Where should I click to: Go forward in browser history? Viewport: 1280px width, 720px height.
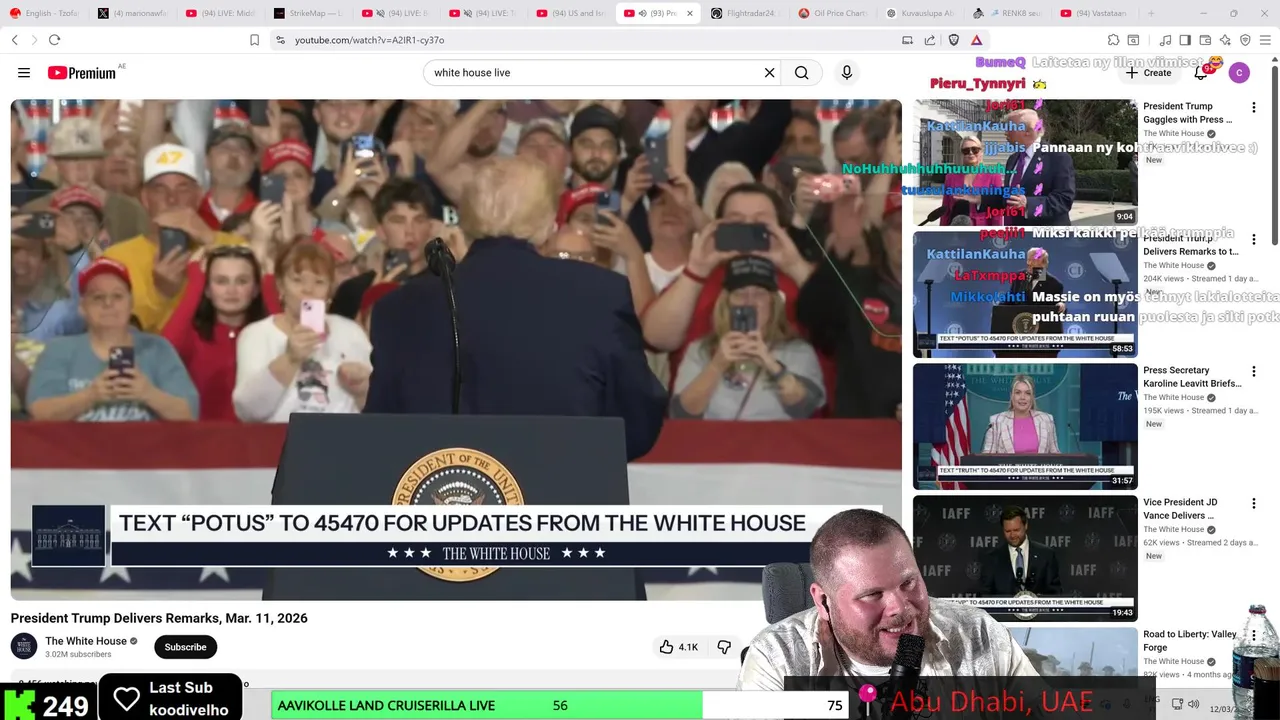pos(34,40)
